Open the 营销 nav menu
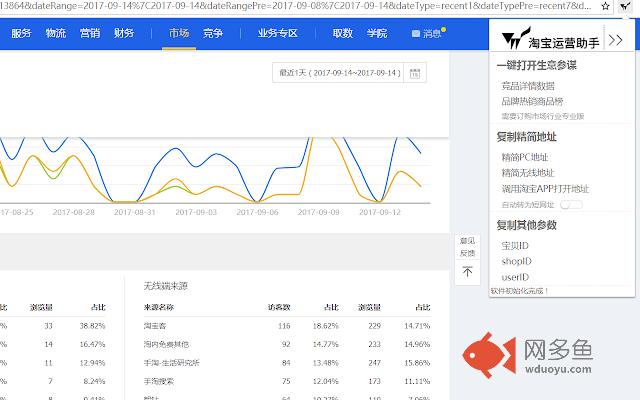The image size is (640, 400). [x=90, y=33]
